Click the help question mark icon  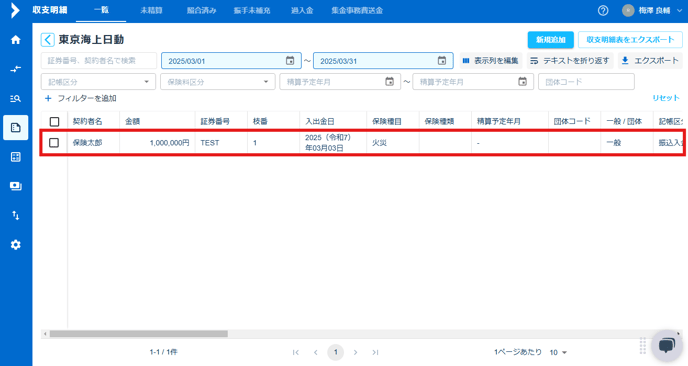[603, 11]
